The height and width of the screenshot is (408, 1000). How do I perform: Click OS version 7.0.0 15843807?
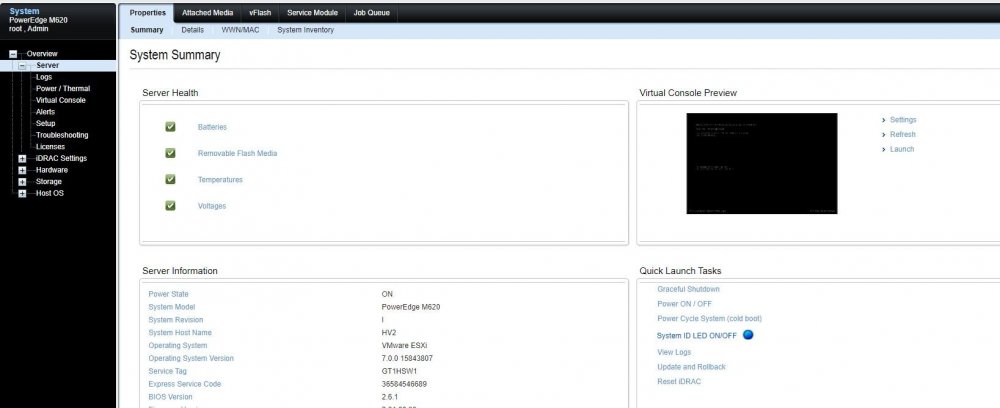click(x=407, y=358)
